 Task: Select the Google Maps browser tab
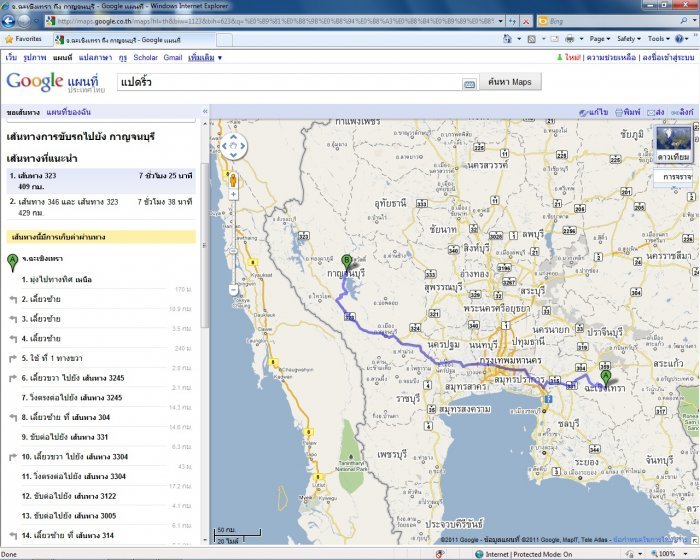133,40
